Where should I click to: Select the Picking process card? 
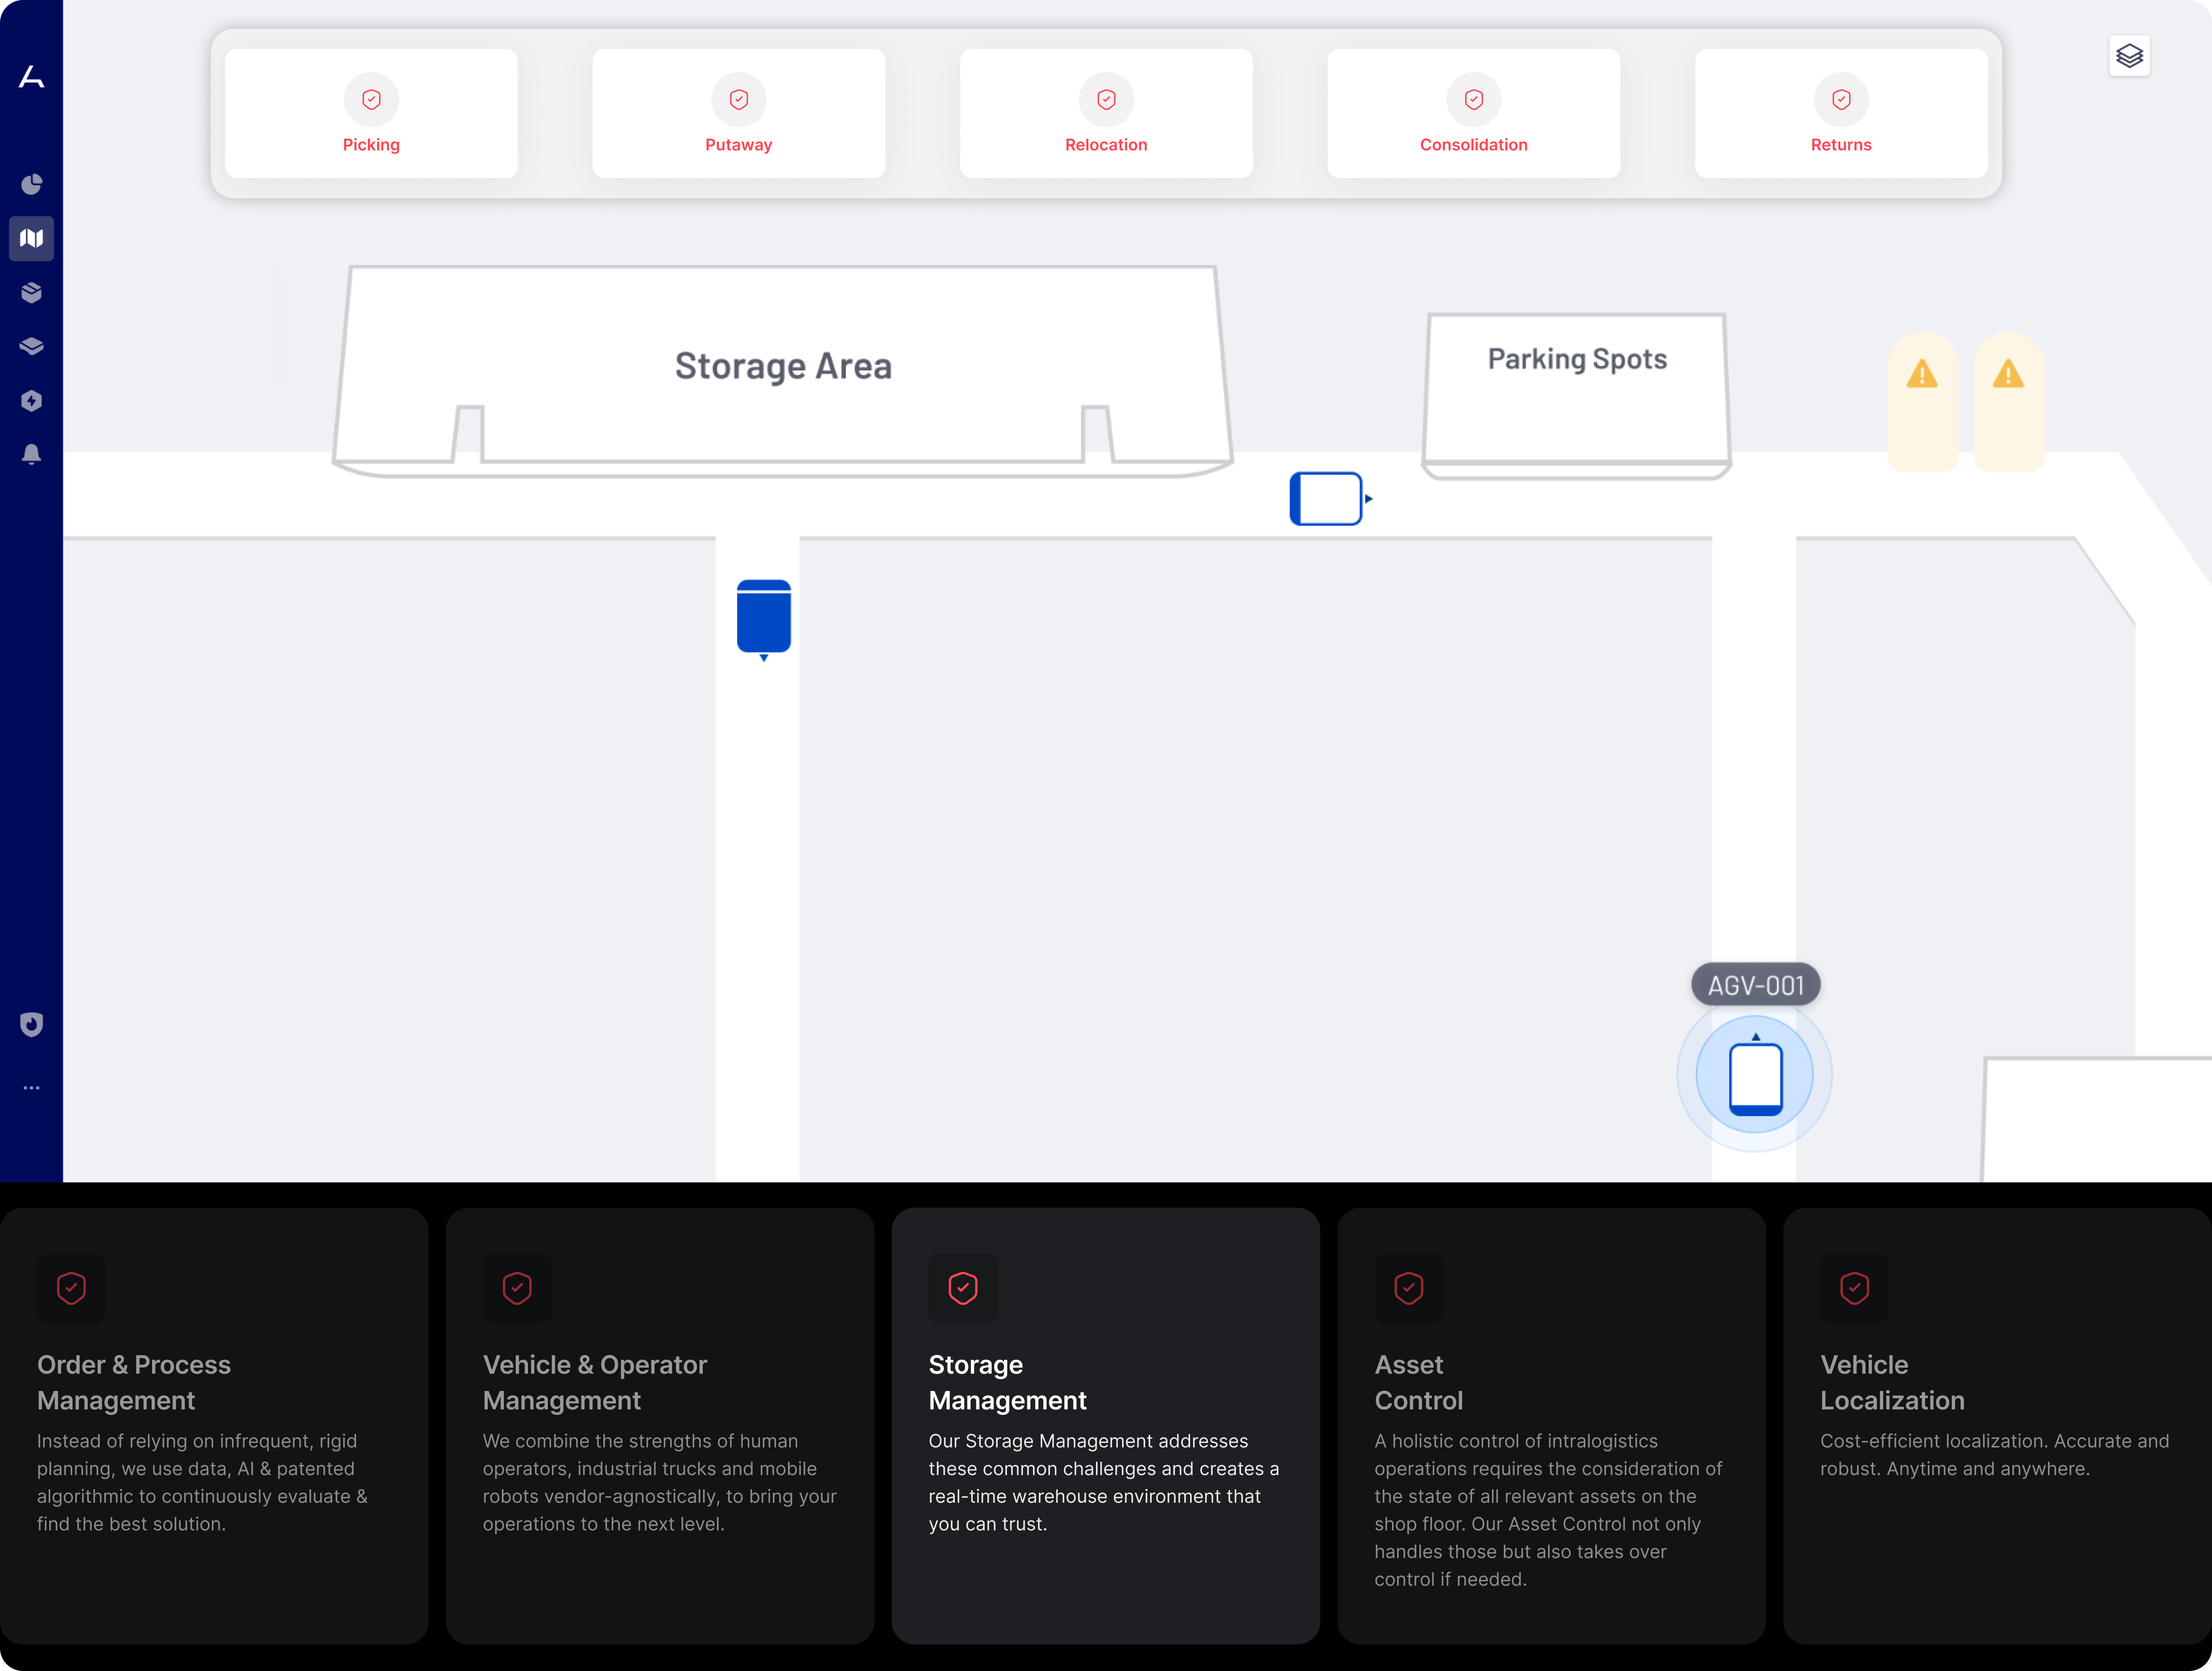coord(371,113)
